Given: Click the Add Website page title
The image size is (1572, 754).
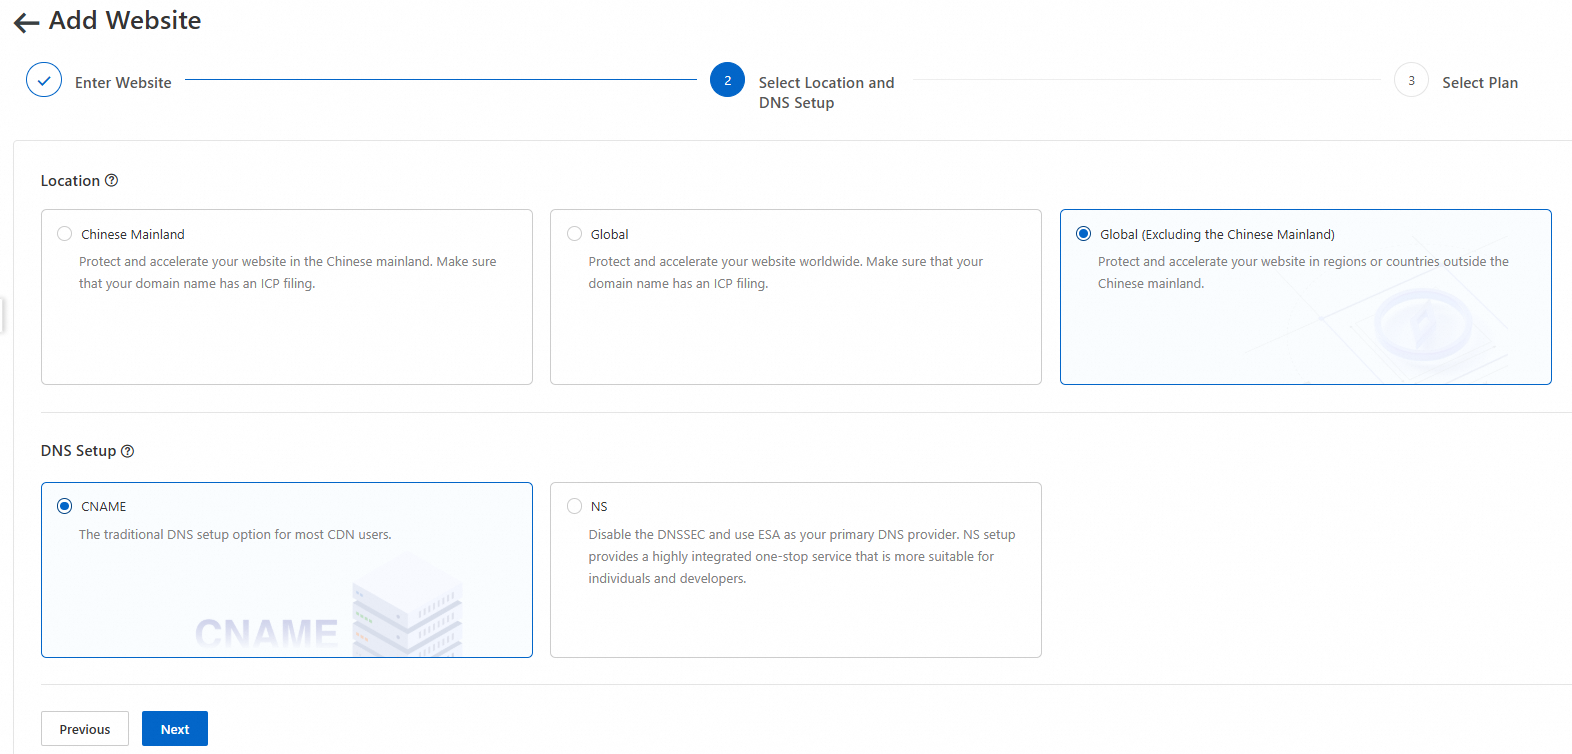Looking at the screenshot, I should (125, 21).
